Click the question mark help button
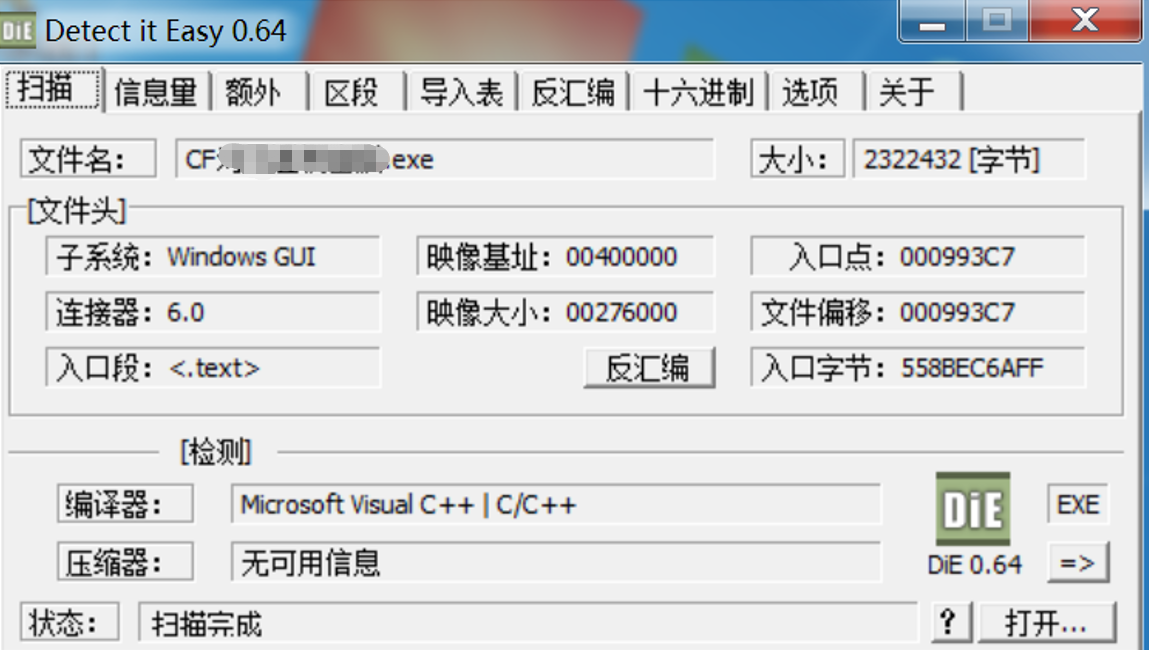This screenshot has height=650, width=1149. pos(950,624)
